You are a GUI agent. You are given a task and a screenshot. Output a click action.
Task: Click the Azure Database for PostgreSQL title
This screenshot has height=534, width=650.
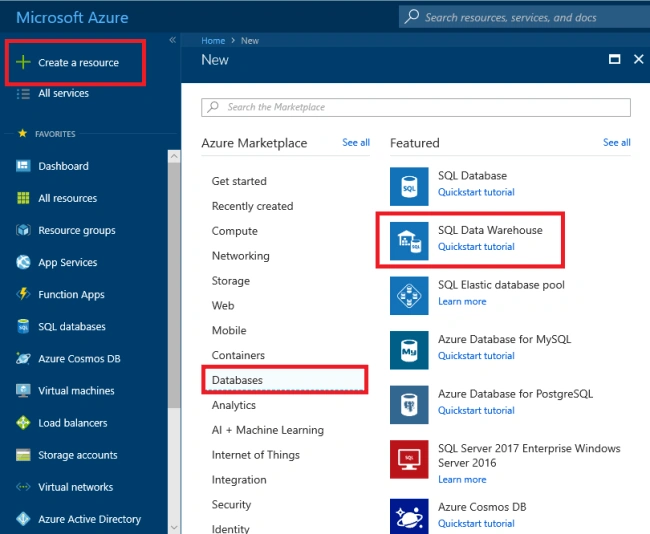(x=515, y=394)
